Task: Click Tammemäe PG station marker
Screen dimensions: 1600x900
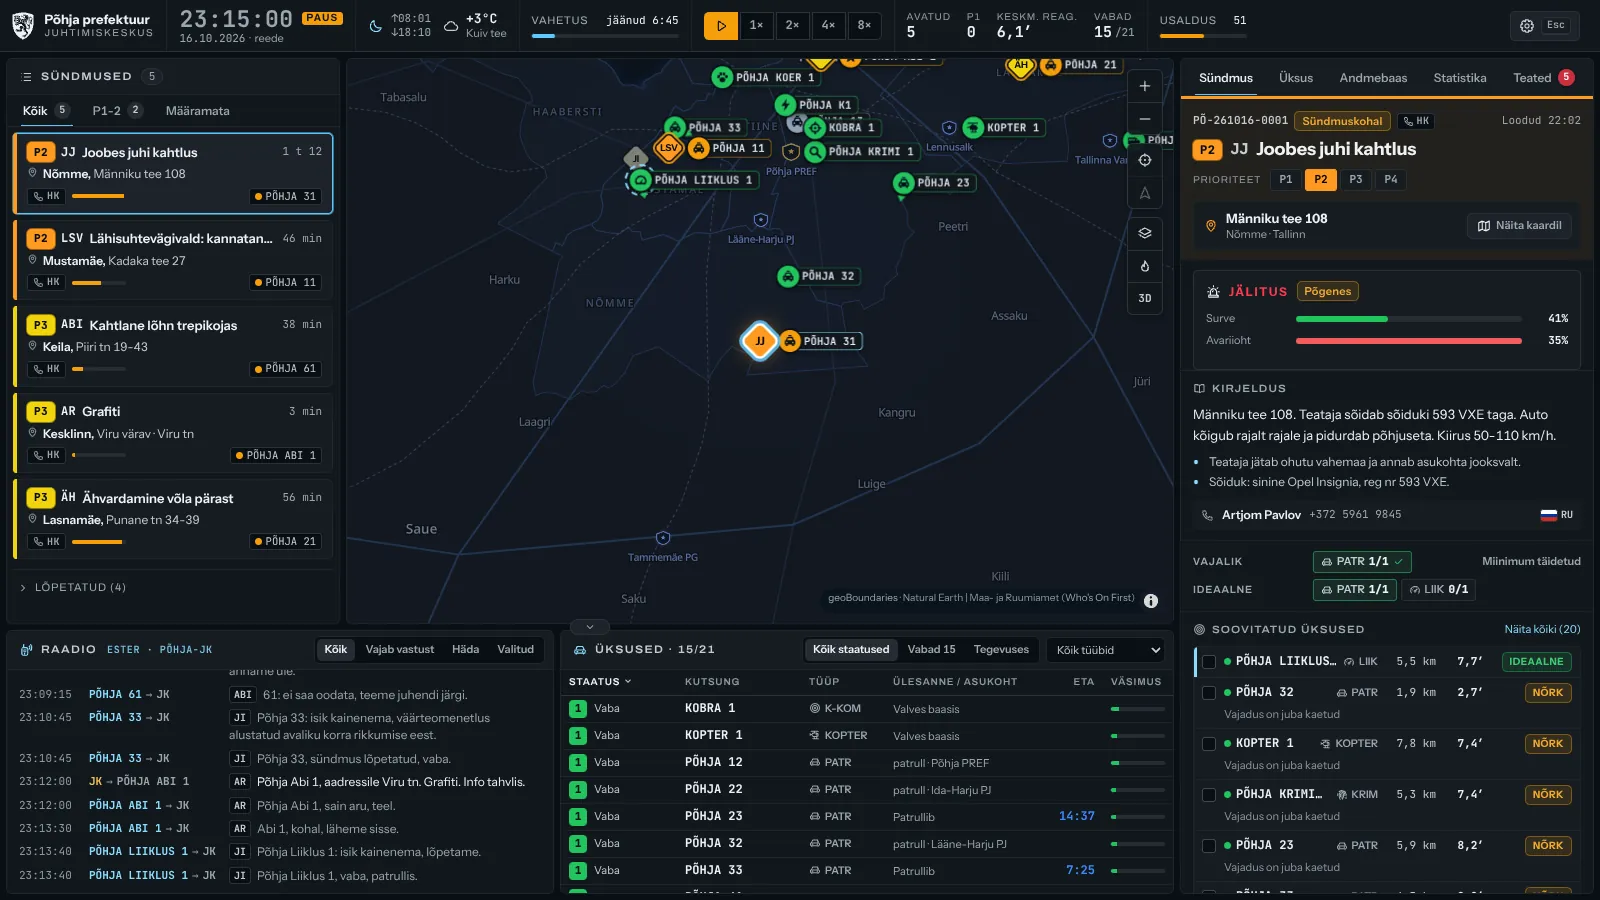Action: click(663, 538)
